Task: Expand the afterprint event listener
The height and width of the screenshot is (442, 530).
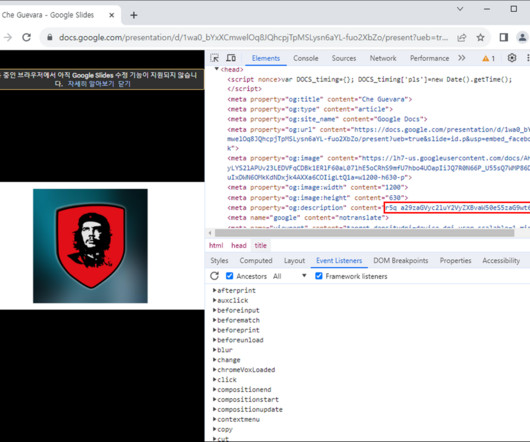Action: 215,290
